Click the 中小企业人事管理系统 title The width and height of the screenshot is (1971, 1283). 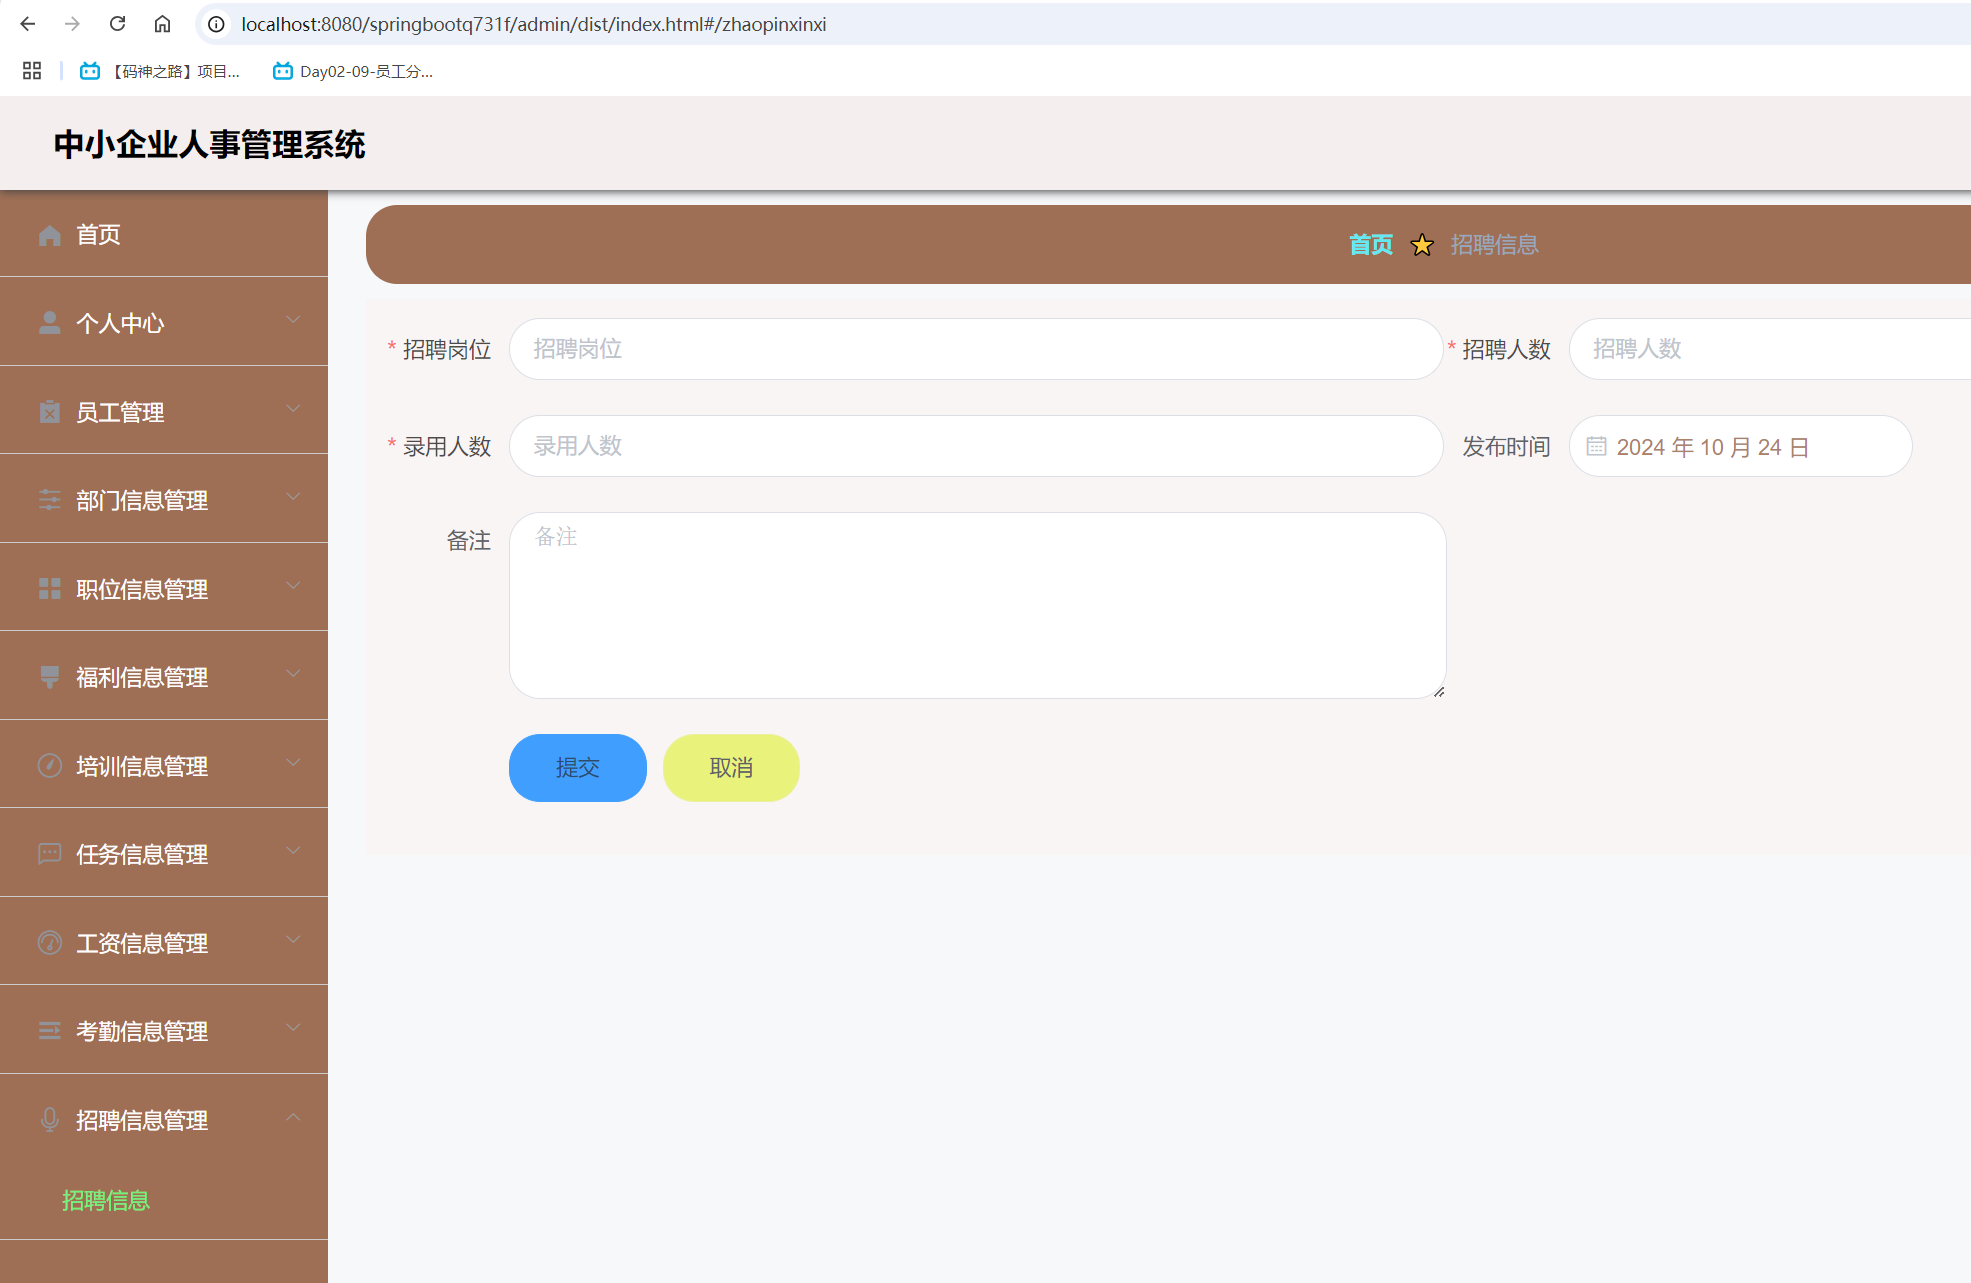tap(209, 144)
